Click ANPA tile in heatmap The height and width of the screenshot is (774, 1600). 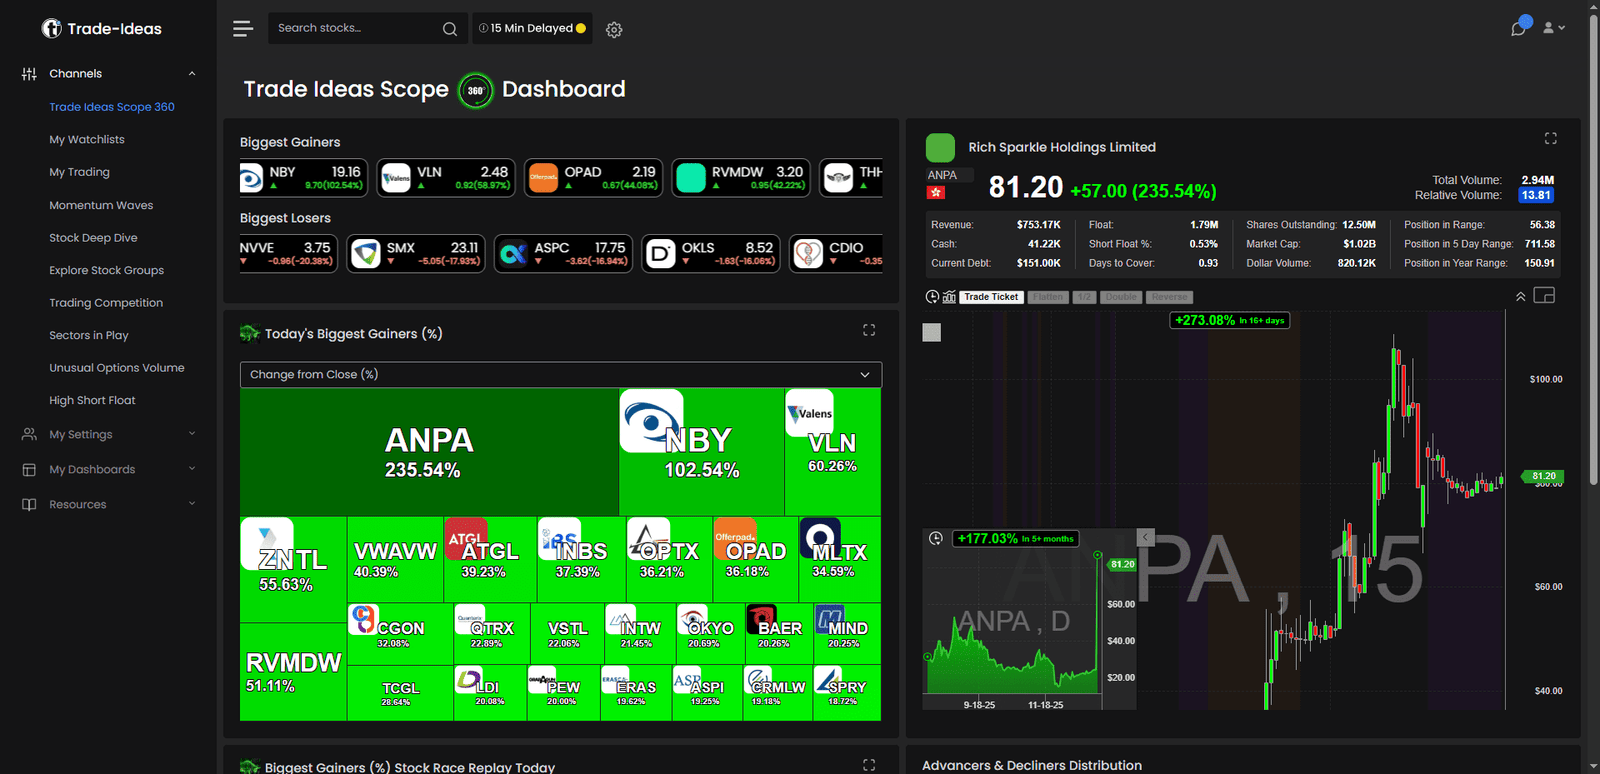[x=429, y=452]
